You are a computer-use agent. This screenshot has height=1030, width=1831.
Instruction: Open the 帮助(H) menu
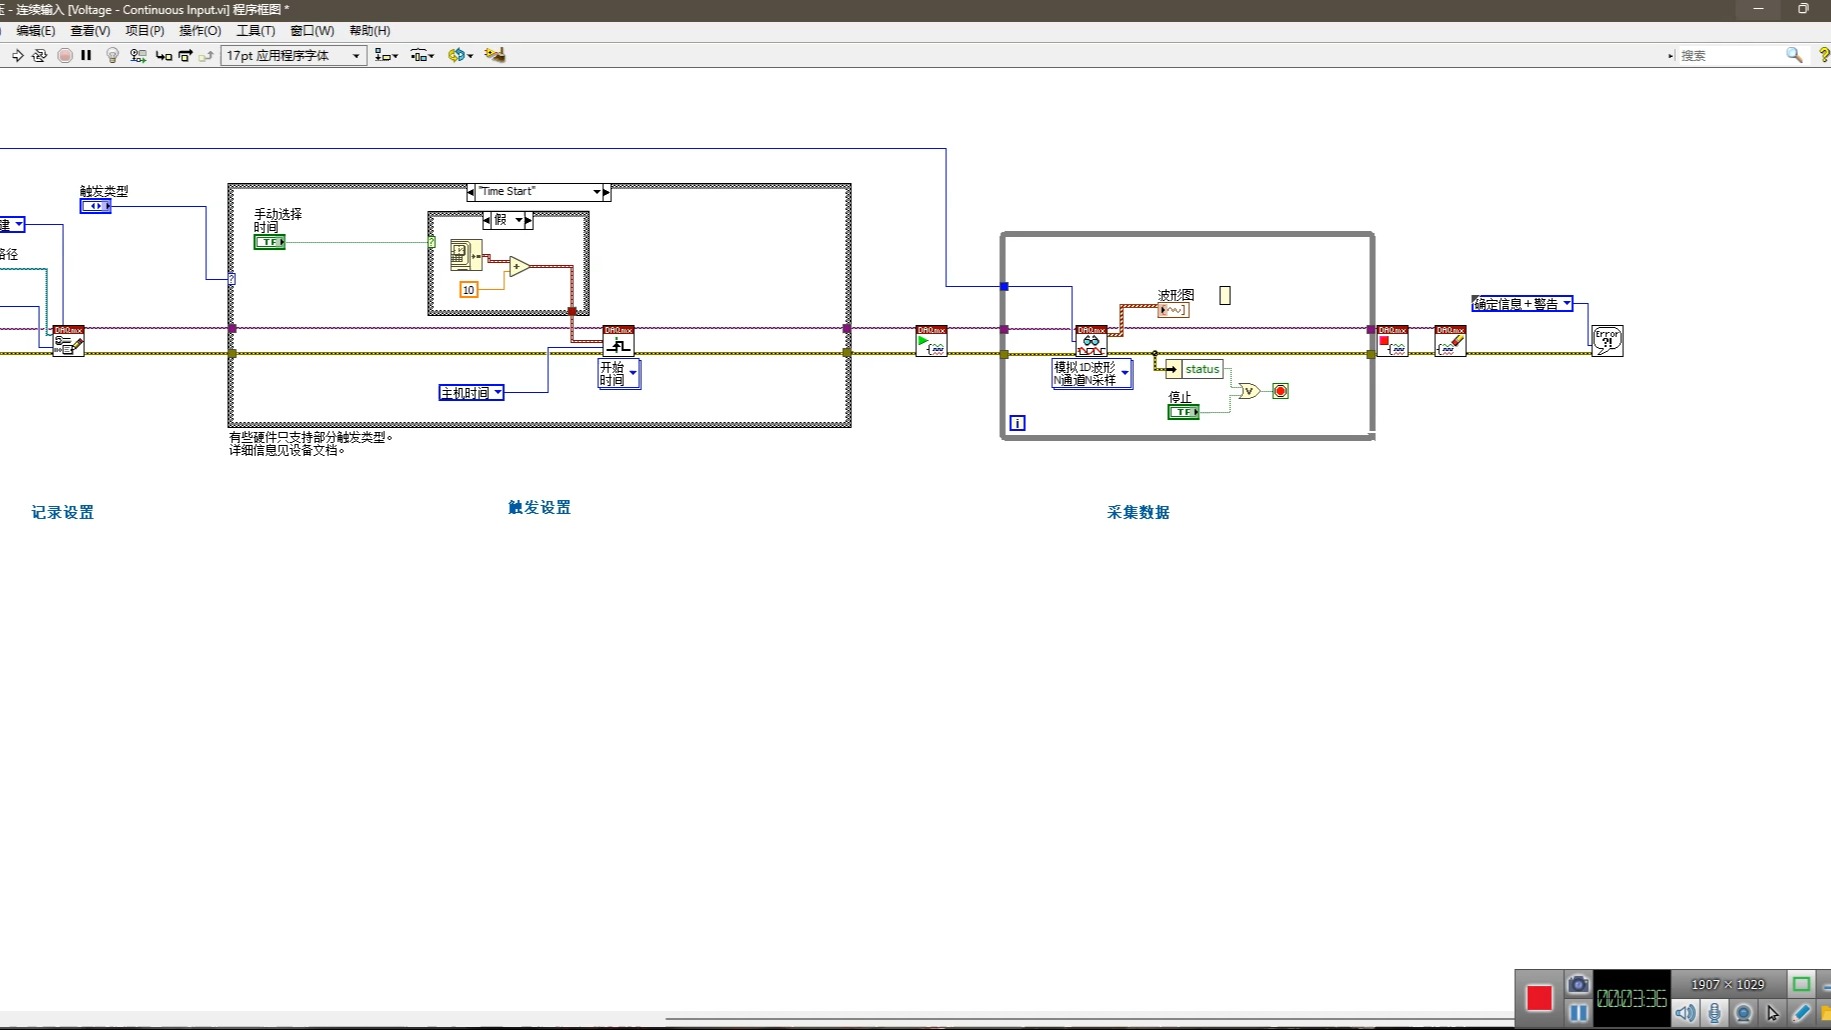369,31
